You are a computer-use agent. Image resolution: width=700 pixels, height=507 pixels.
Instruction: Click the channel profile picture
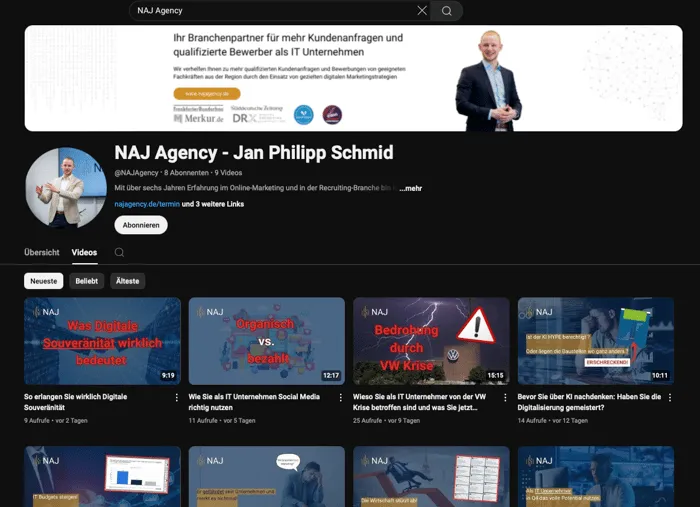click(x=66, y=188)
